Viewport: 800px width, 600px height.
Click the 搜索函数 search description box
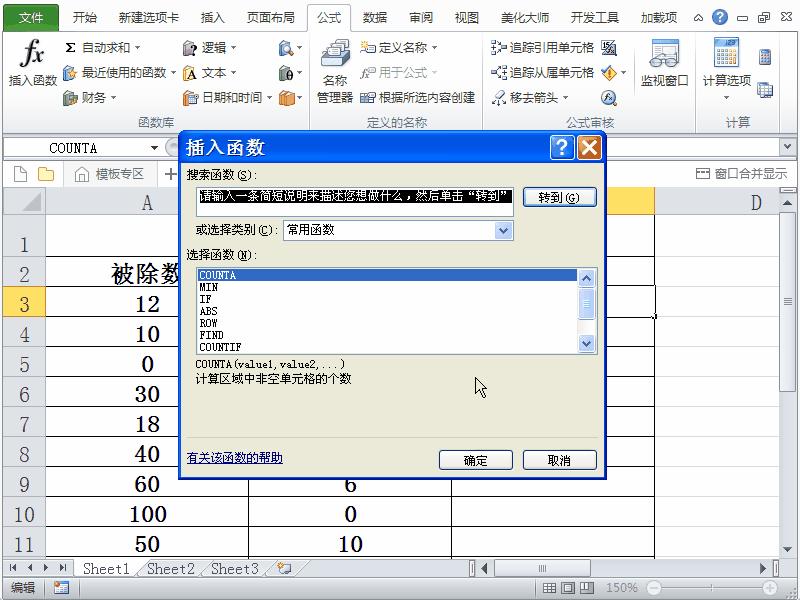click(x=355, y=202)
